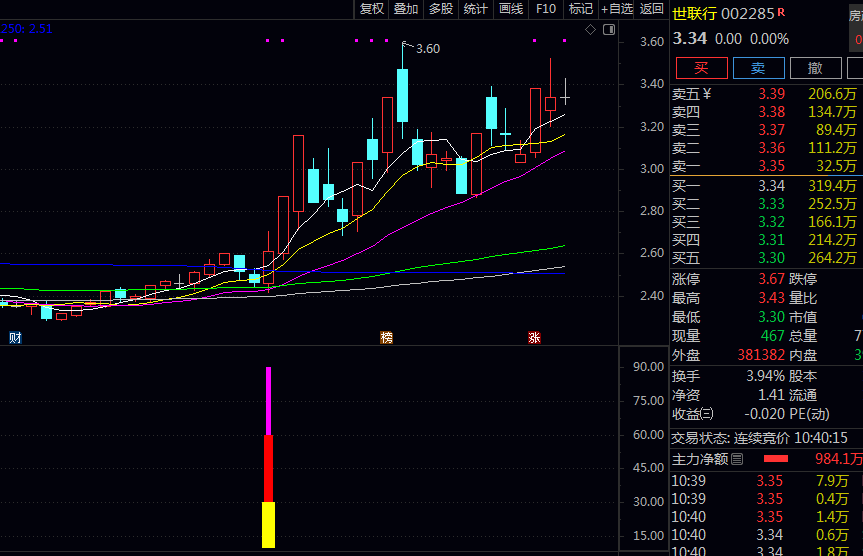Viewport: 863px width, 556px height.
Task: Click the ㈢ icon beside 收益
Action: pyautogui.click(x=707, y=414)
